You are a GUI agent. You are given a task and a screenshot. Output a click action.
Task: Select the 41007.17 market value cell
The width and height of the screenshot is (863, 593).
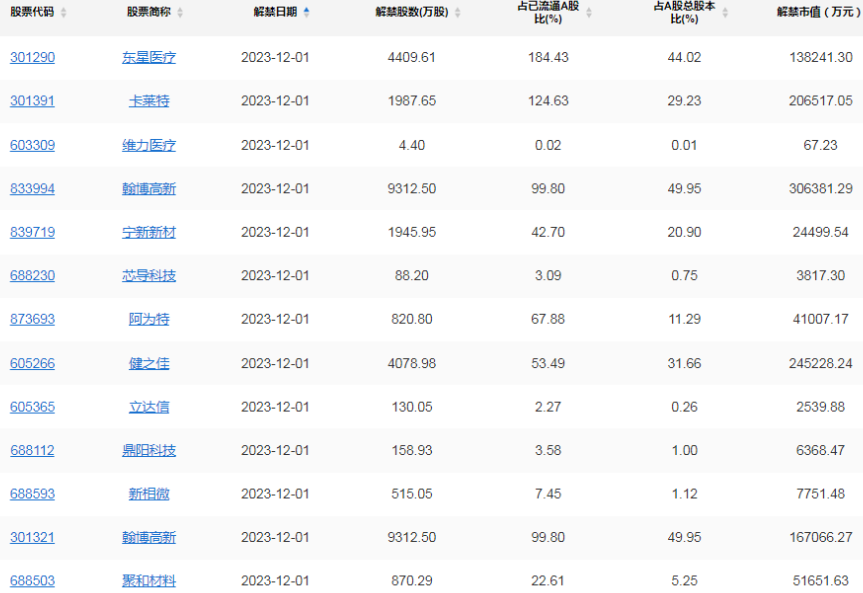pos(821,319)
